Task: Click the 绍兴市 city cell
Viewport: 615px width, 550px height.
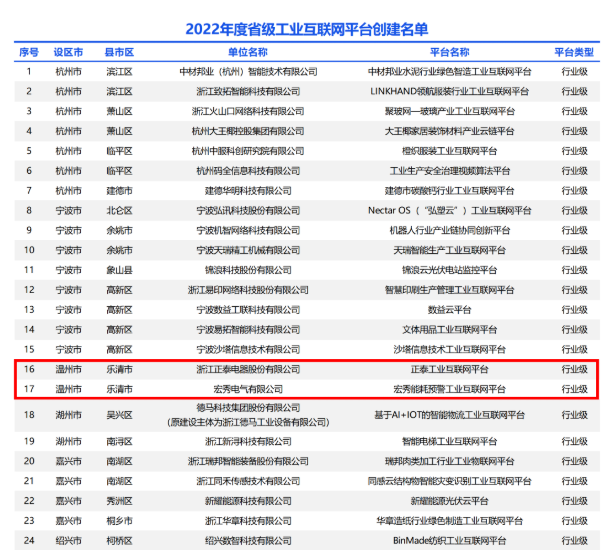Action: [x=69, y=541]
